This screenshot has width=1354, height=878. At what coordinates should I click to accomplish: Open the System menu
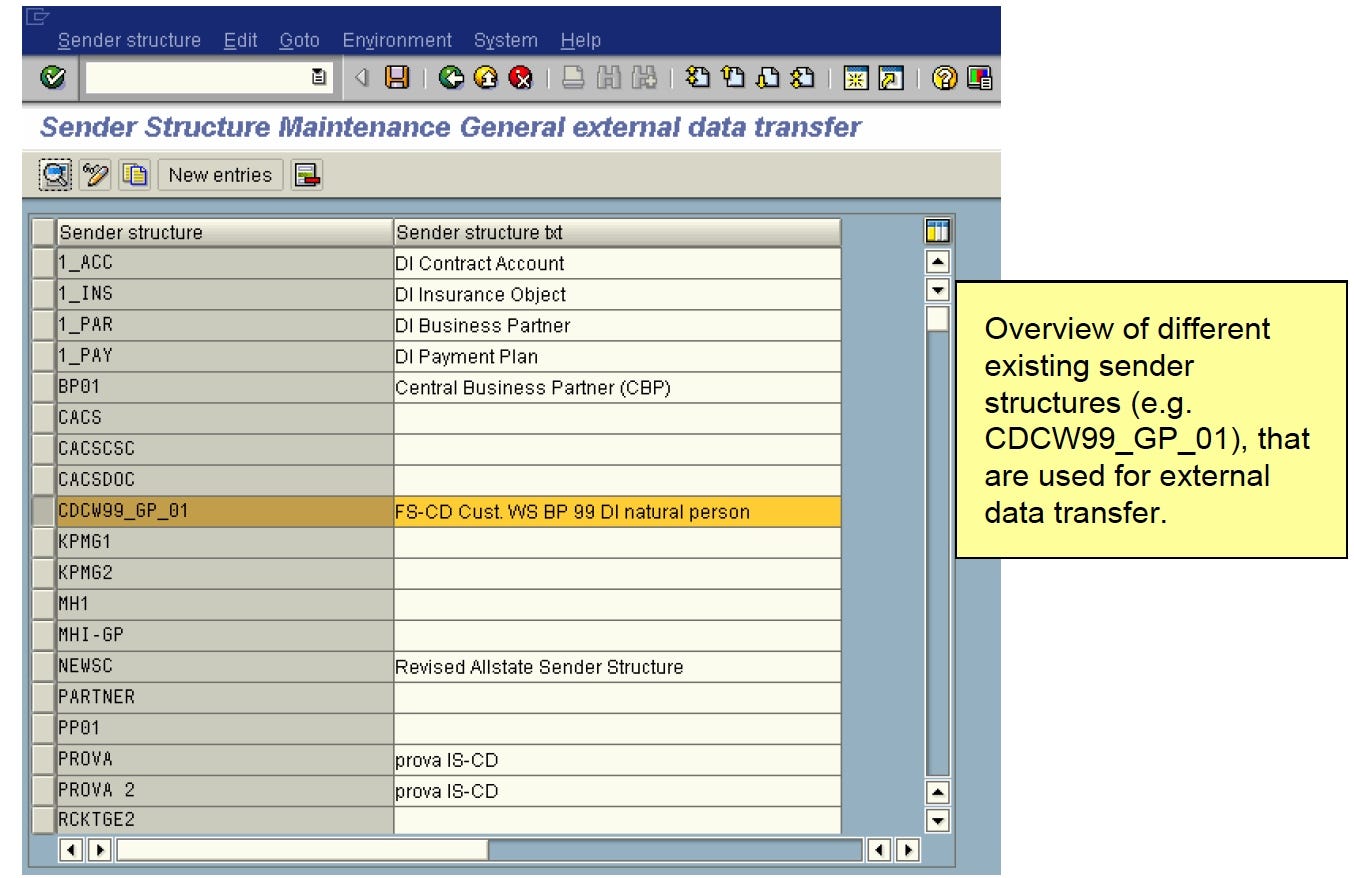click(505, 40)
